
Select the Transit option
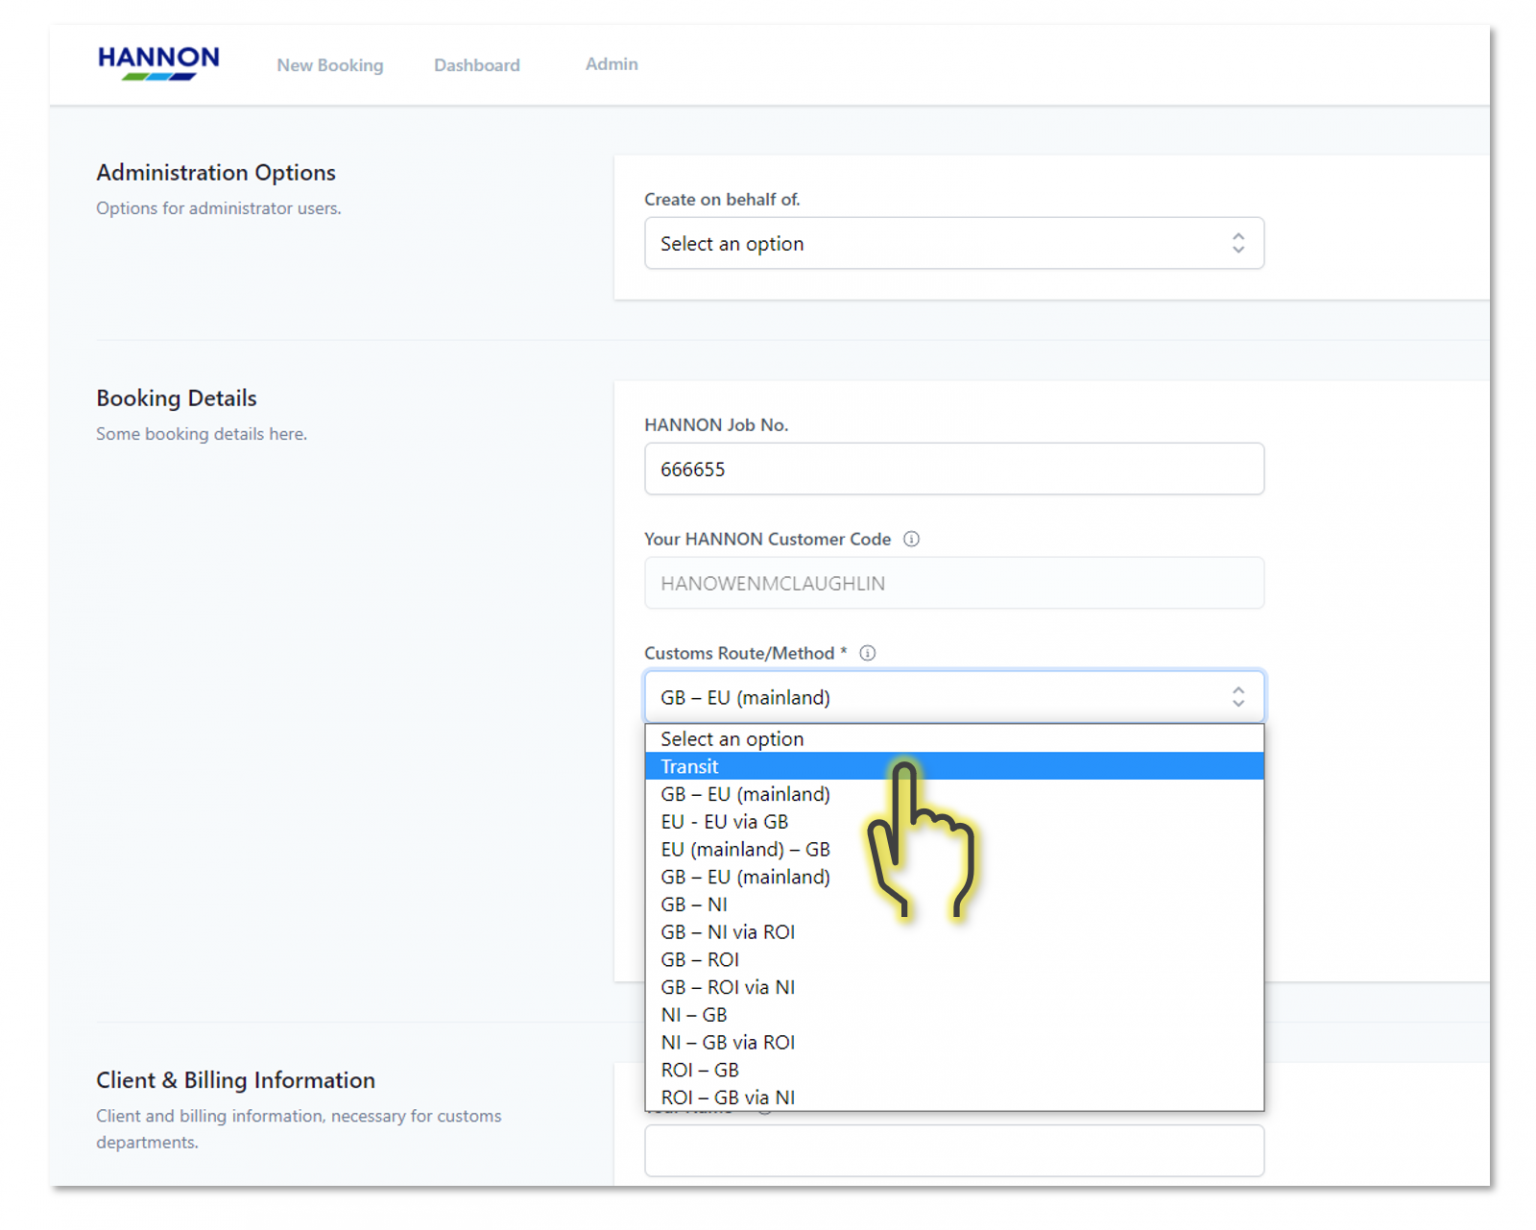point(690,766)
